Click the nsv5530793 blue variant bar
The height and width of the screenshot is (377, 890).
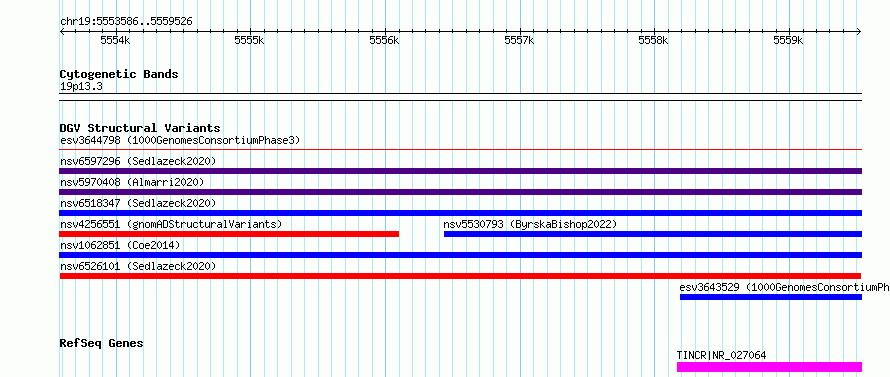pyautogui.click(x=653, y=234)
